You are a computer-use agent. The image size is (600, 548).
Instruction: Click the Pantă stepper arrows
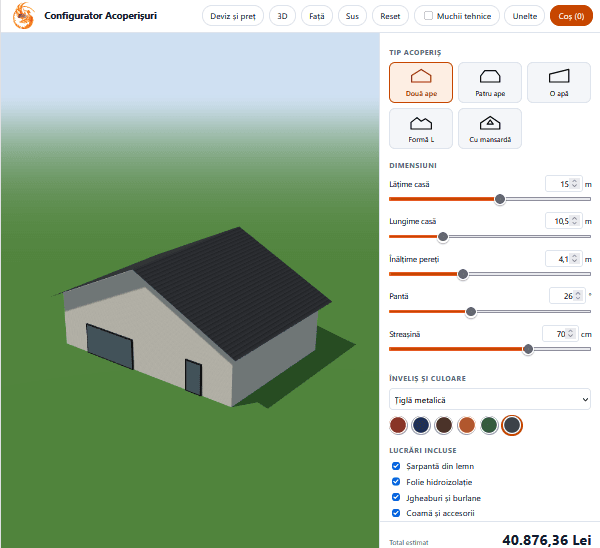tap(578, 296)
